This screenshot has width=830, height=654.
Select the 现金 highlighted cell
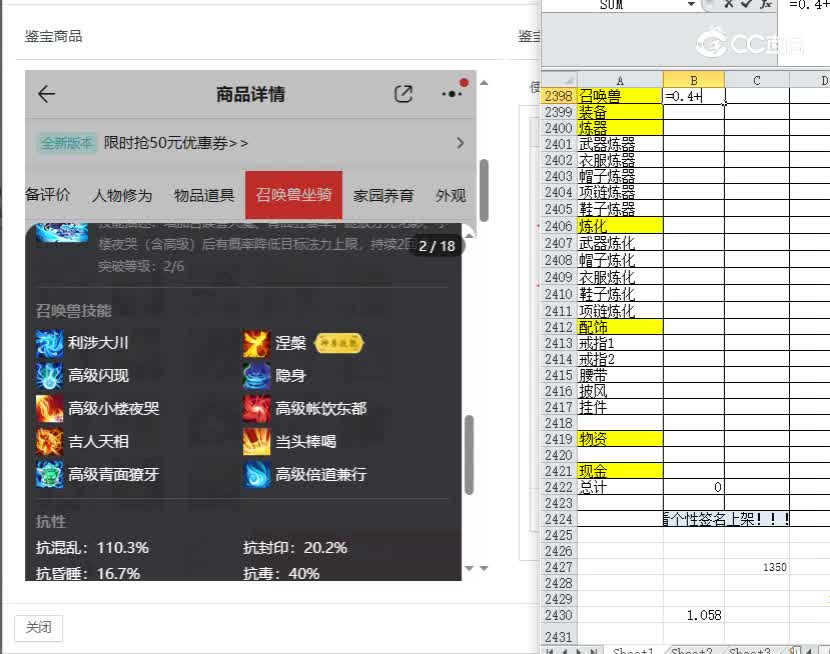tap(620, 471)
